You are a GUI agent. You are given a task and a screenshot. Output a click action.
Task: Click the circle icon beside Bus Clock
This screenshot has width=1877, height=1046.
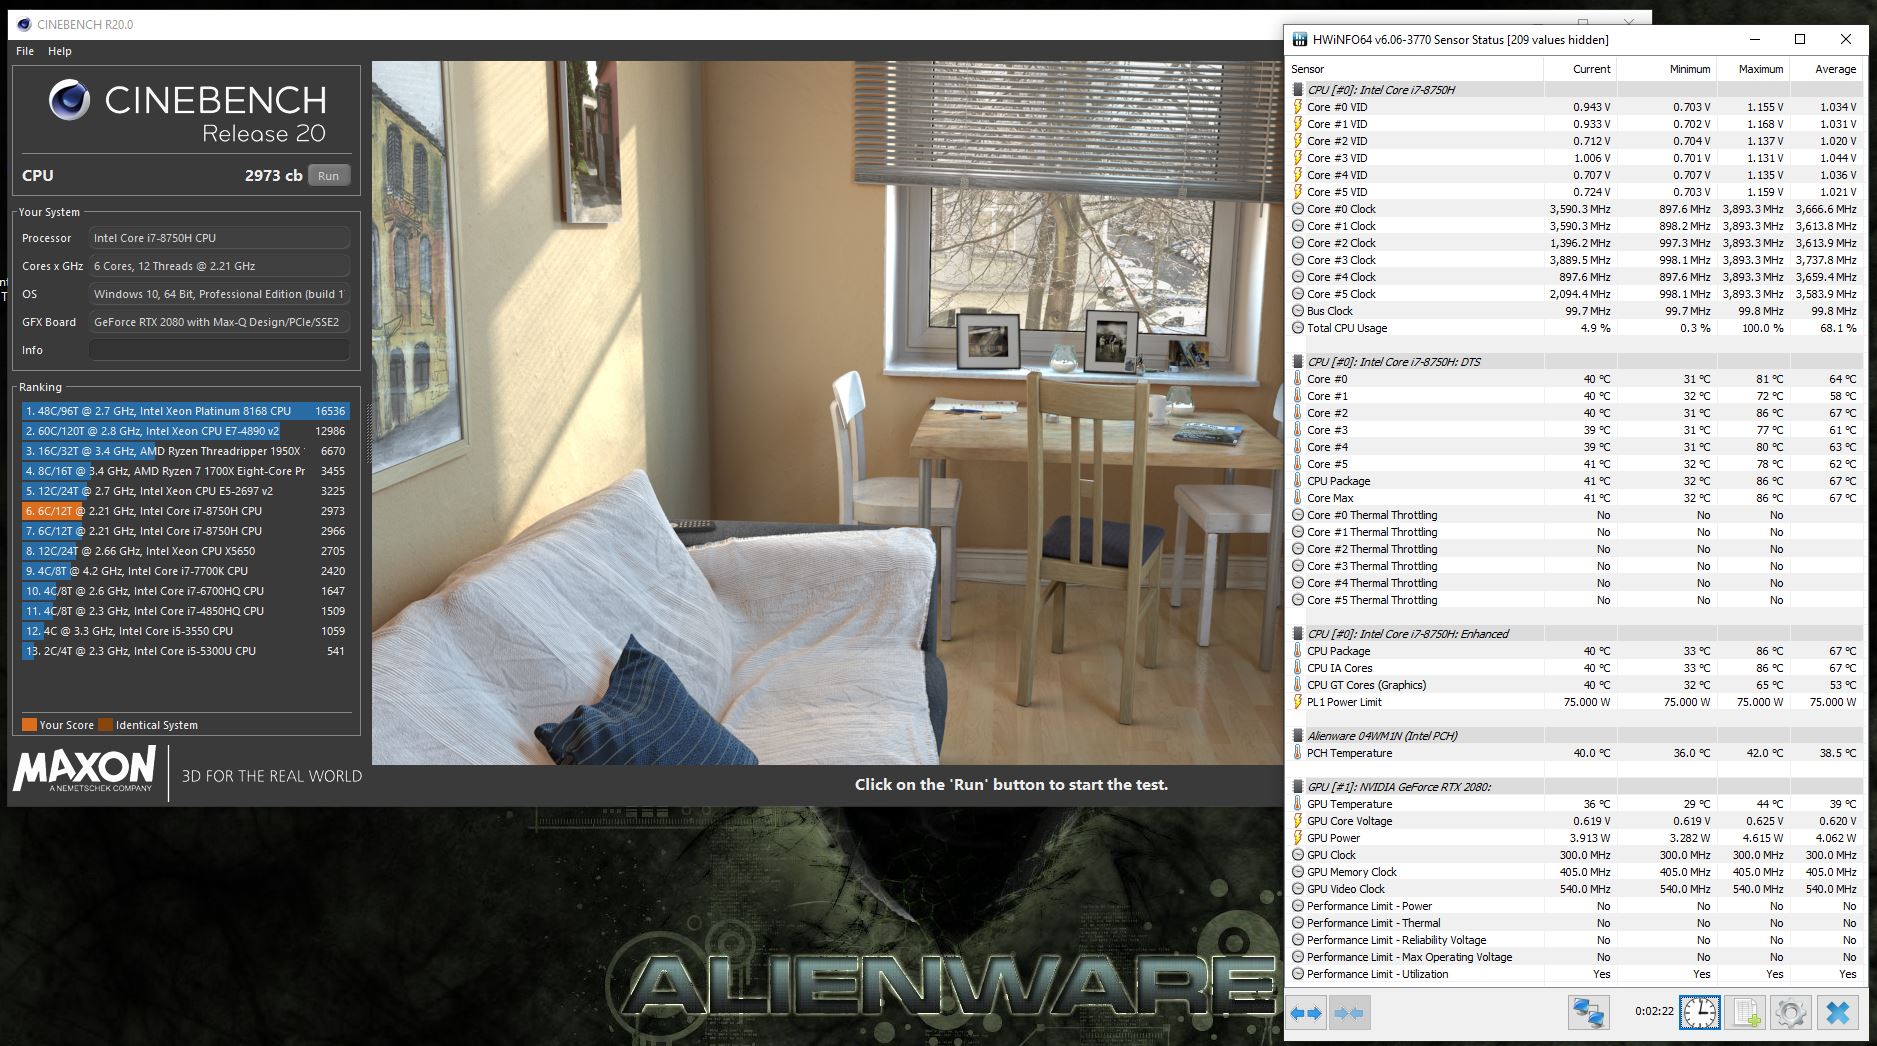(1298, 311)
